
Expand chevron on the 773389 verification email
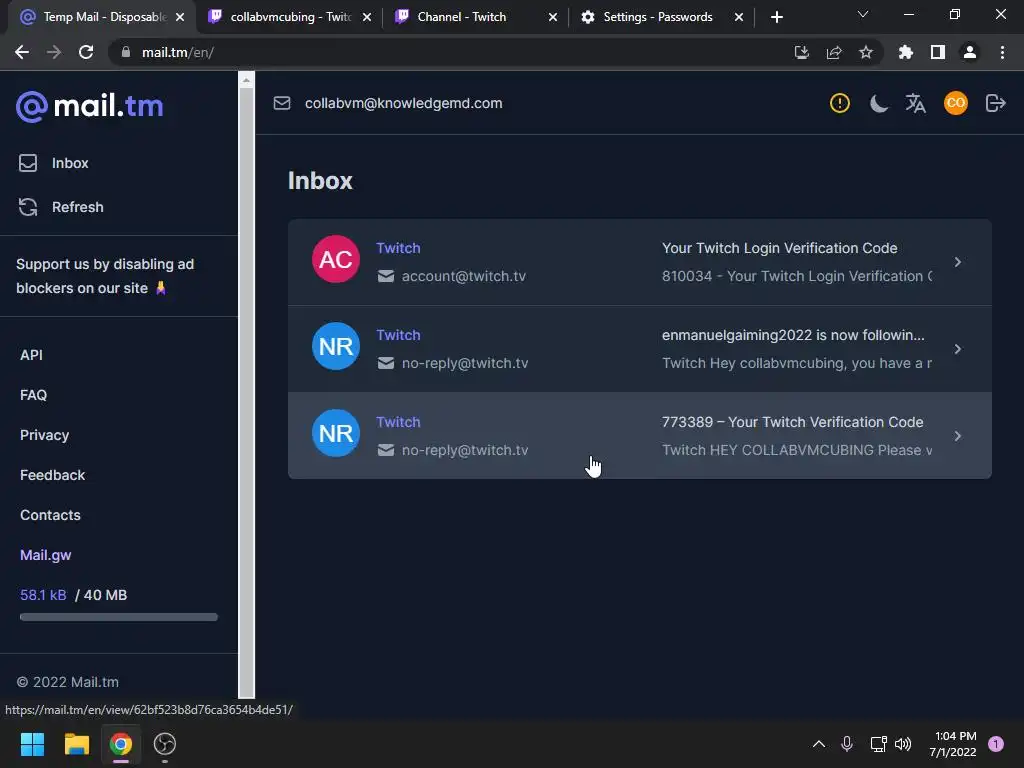[x=957, y=436]
